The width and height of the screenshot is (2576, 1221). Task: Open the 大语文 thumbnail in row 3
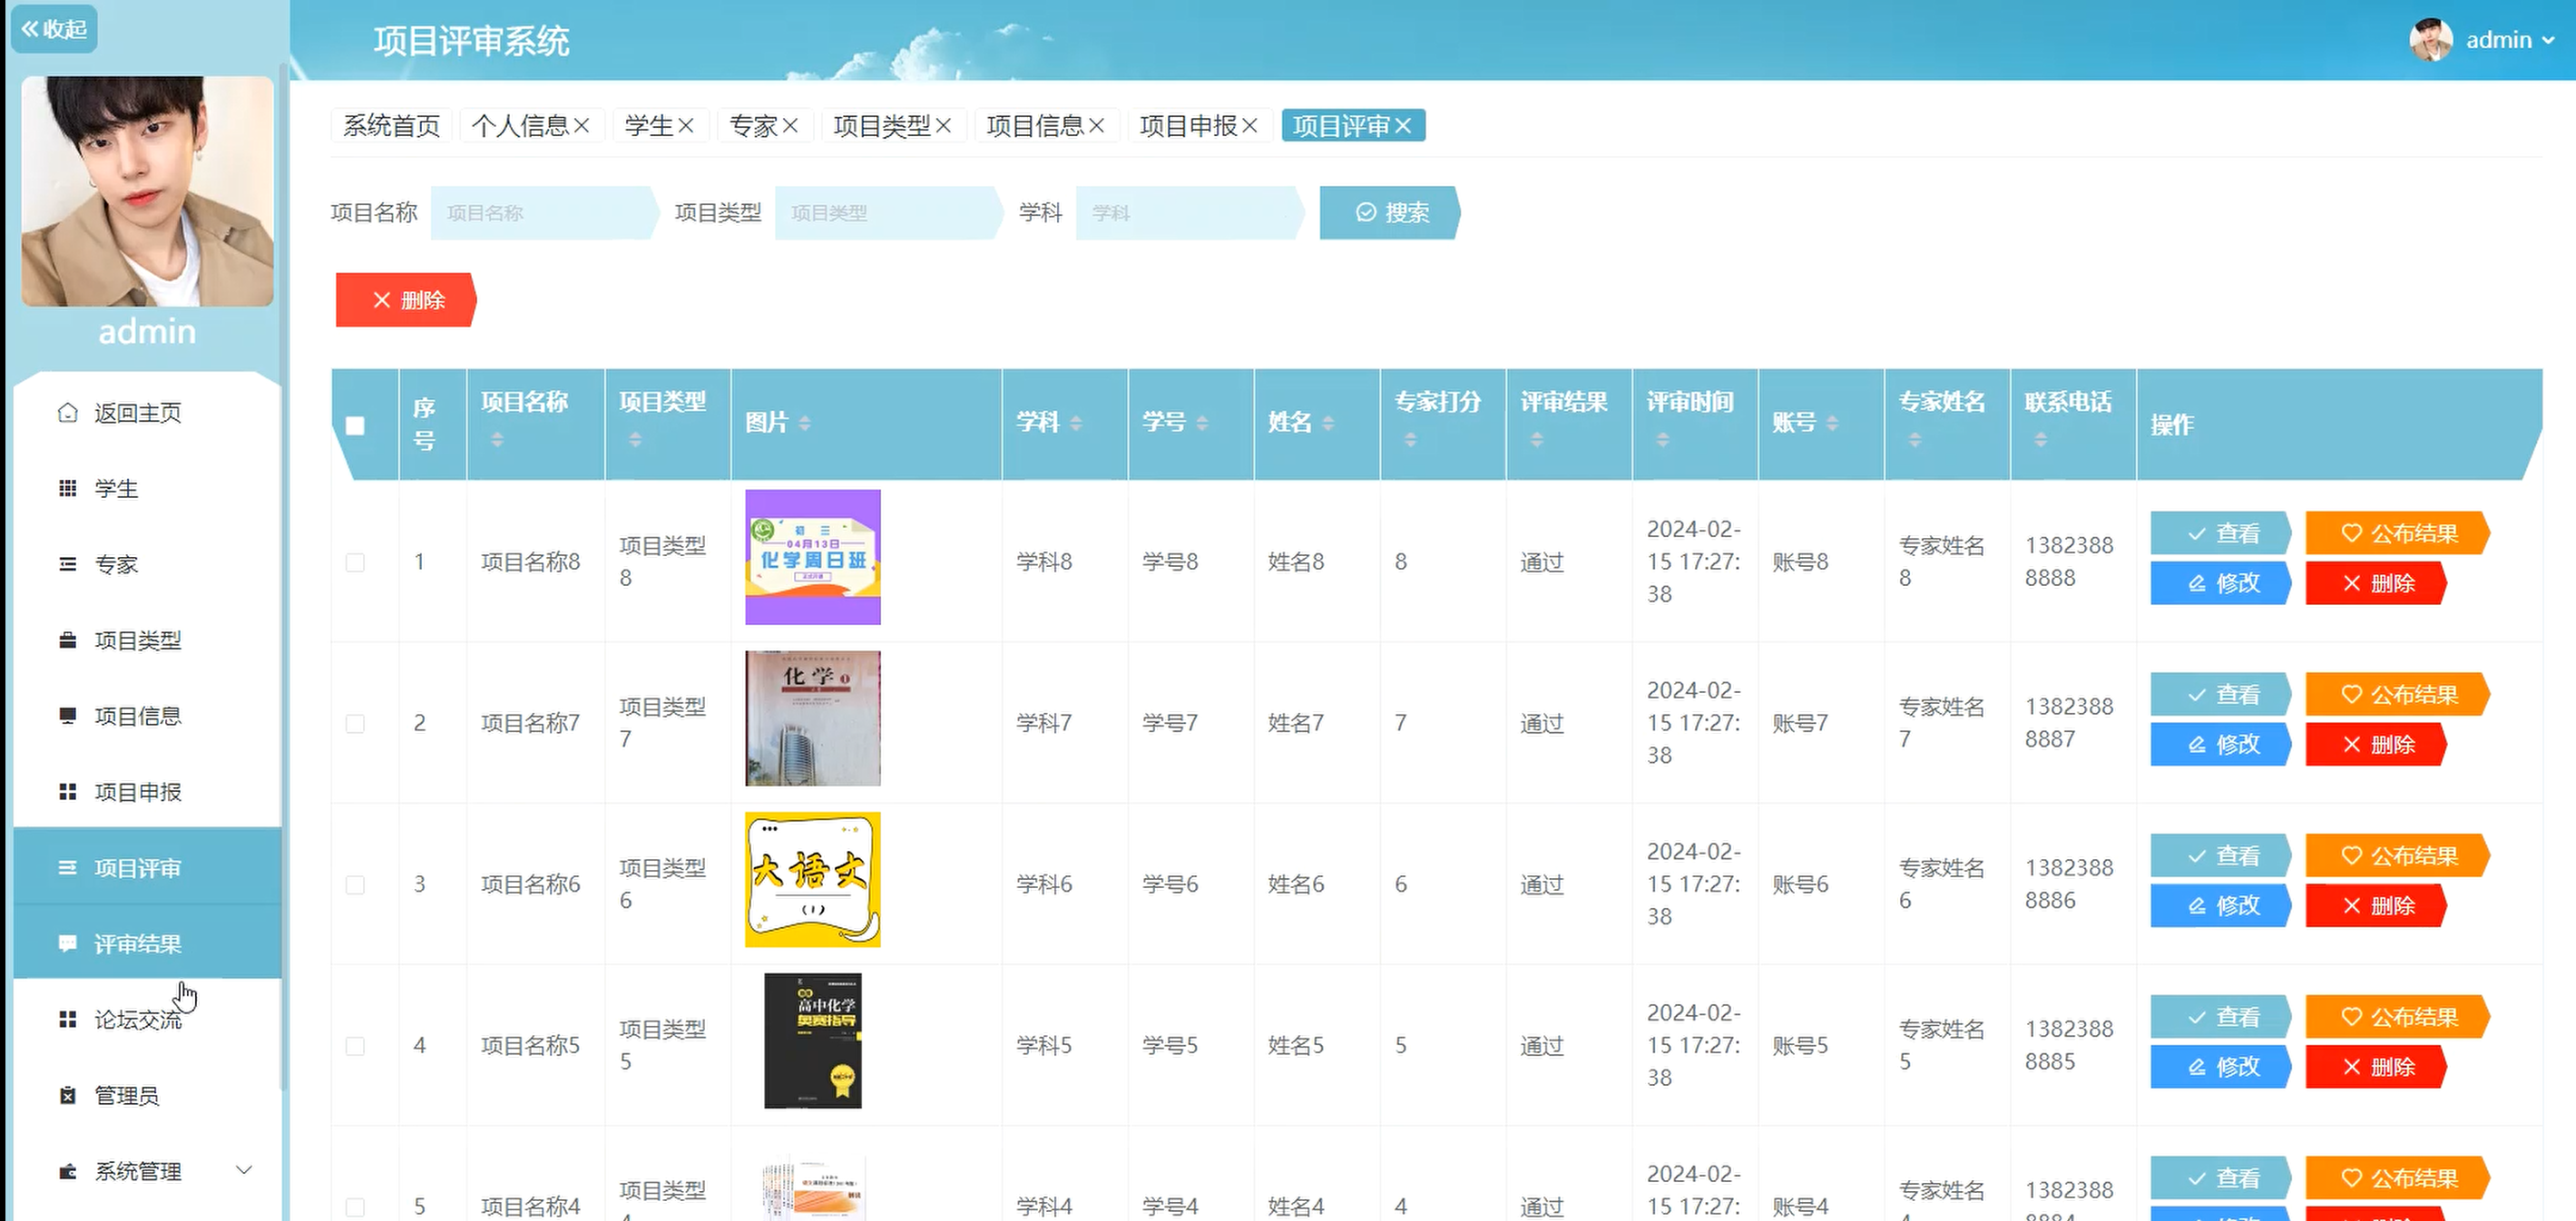[812, 879]
